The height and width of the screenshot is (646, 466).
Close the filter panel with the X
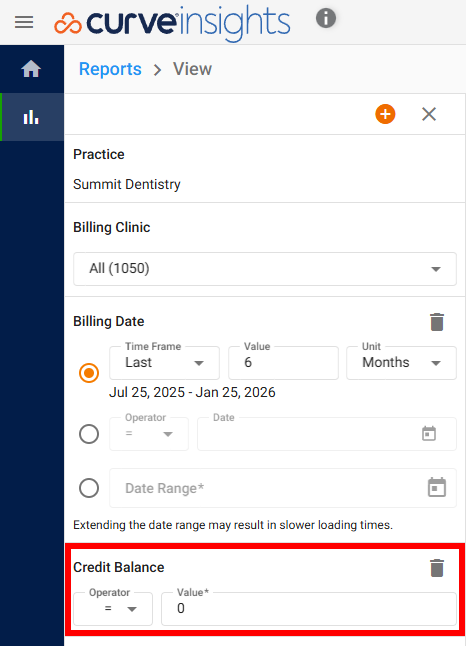coord(429,114)
